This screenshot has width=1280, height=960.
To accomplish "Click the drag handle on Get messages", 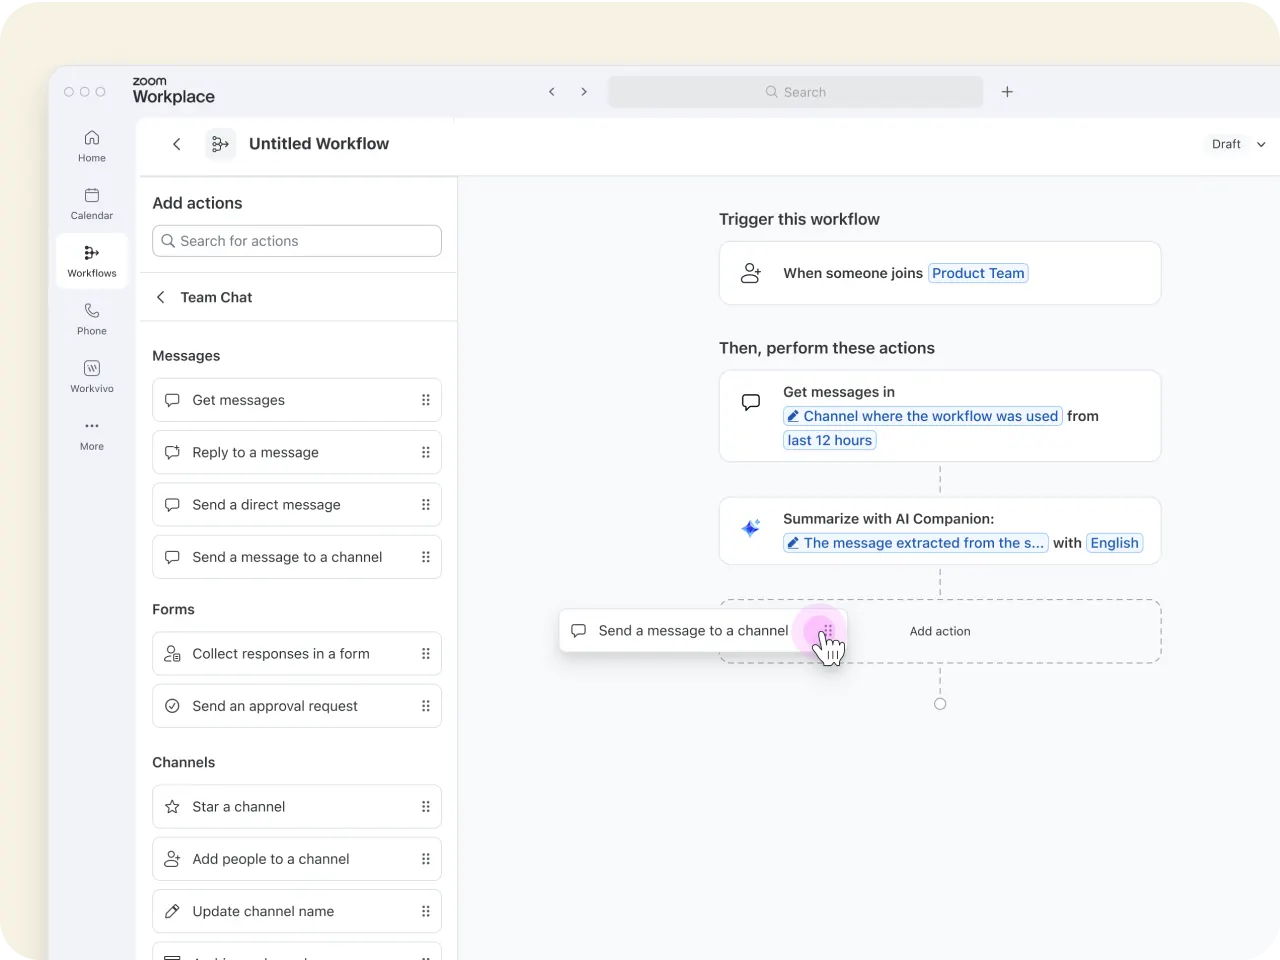I will click(x=426, y=400).
